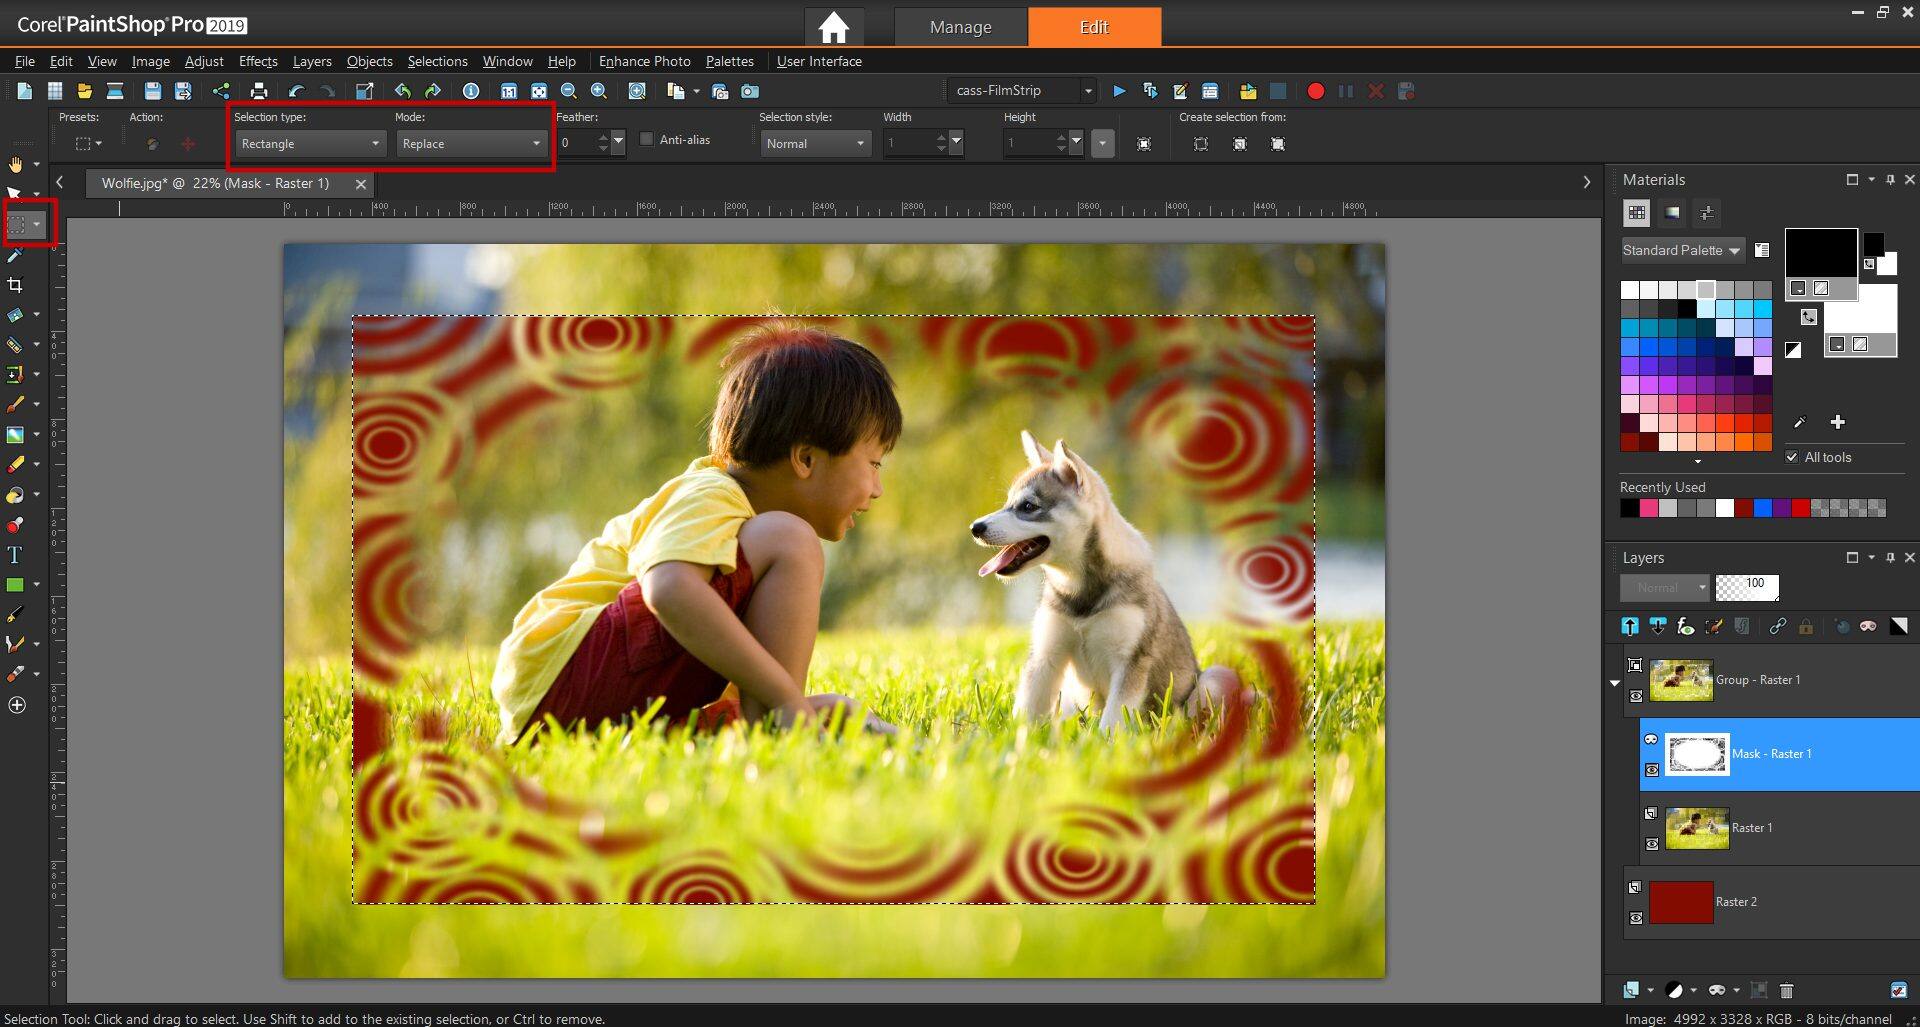Toggle visibility of Raster 2 layer
Image resolution: width=1920 pixels, height=1027 pixels.
coord(1637,917)
